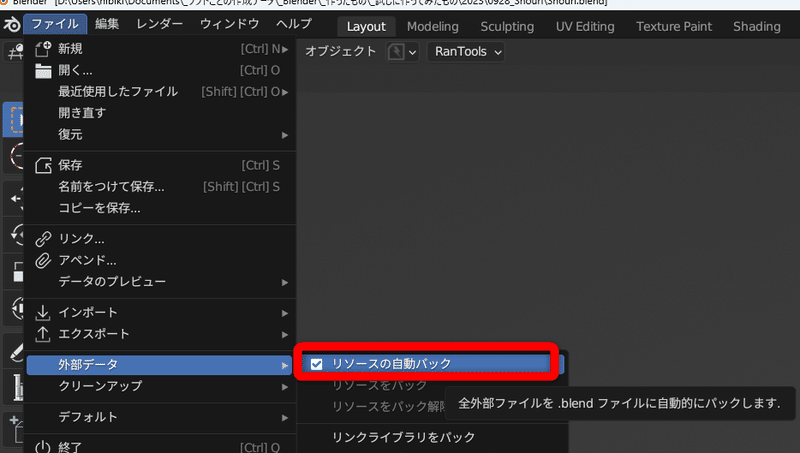Open the ファイル menu

[55, 24]
